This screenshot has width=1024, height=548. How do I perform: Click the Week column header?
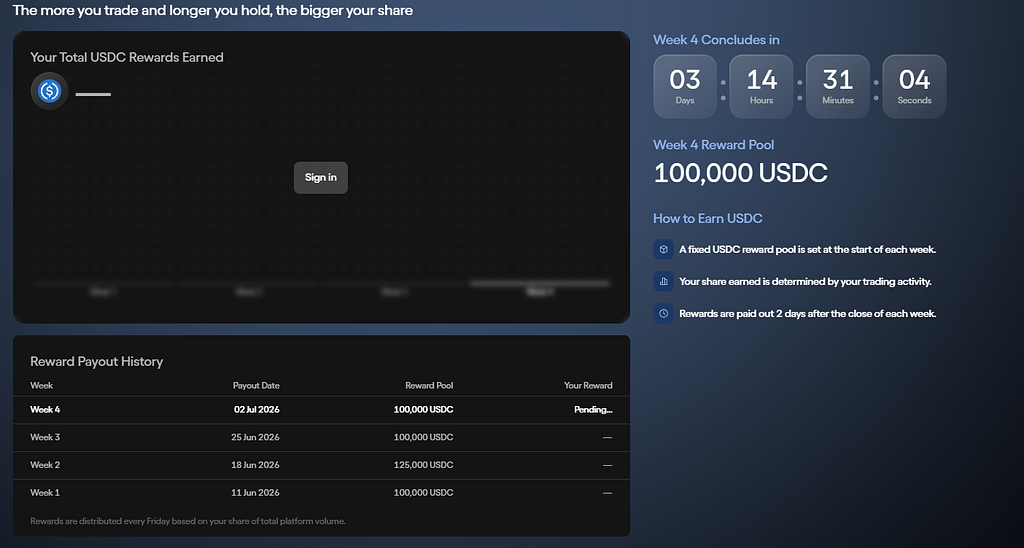[42, 385]
